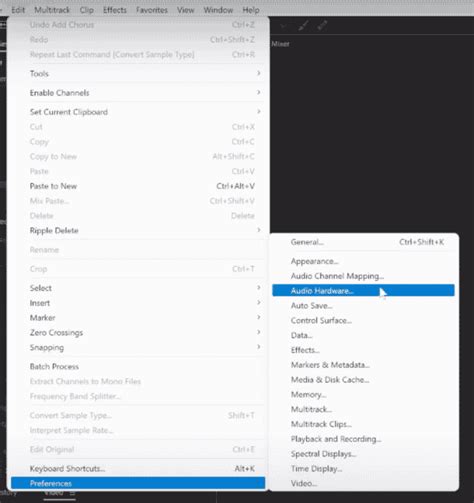Viewport: 474px width, 503px height.
Task: Open Spectral Displays preferences
Action: point(363,454)
